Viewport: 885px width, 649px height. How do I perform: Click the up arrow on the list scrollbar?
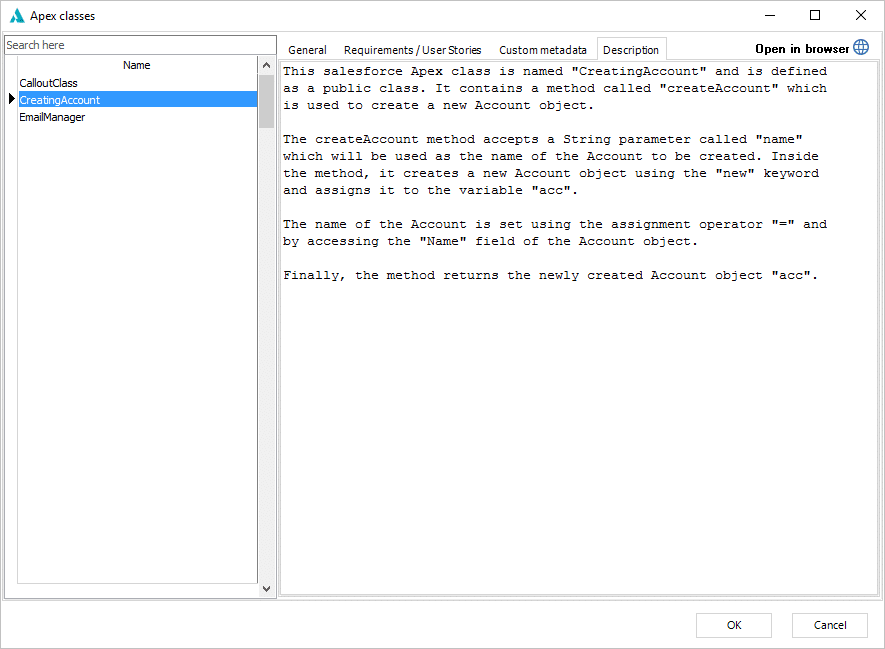(x=265, y=63)
